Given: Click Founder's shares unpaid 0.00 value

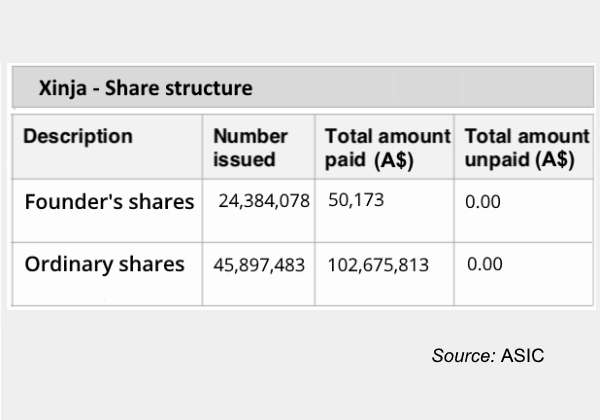Looking at the screenshot, I should tap(483, 202).
